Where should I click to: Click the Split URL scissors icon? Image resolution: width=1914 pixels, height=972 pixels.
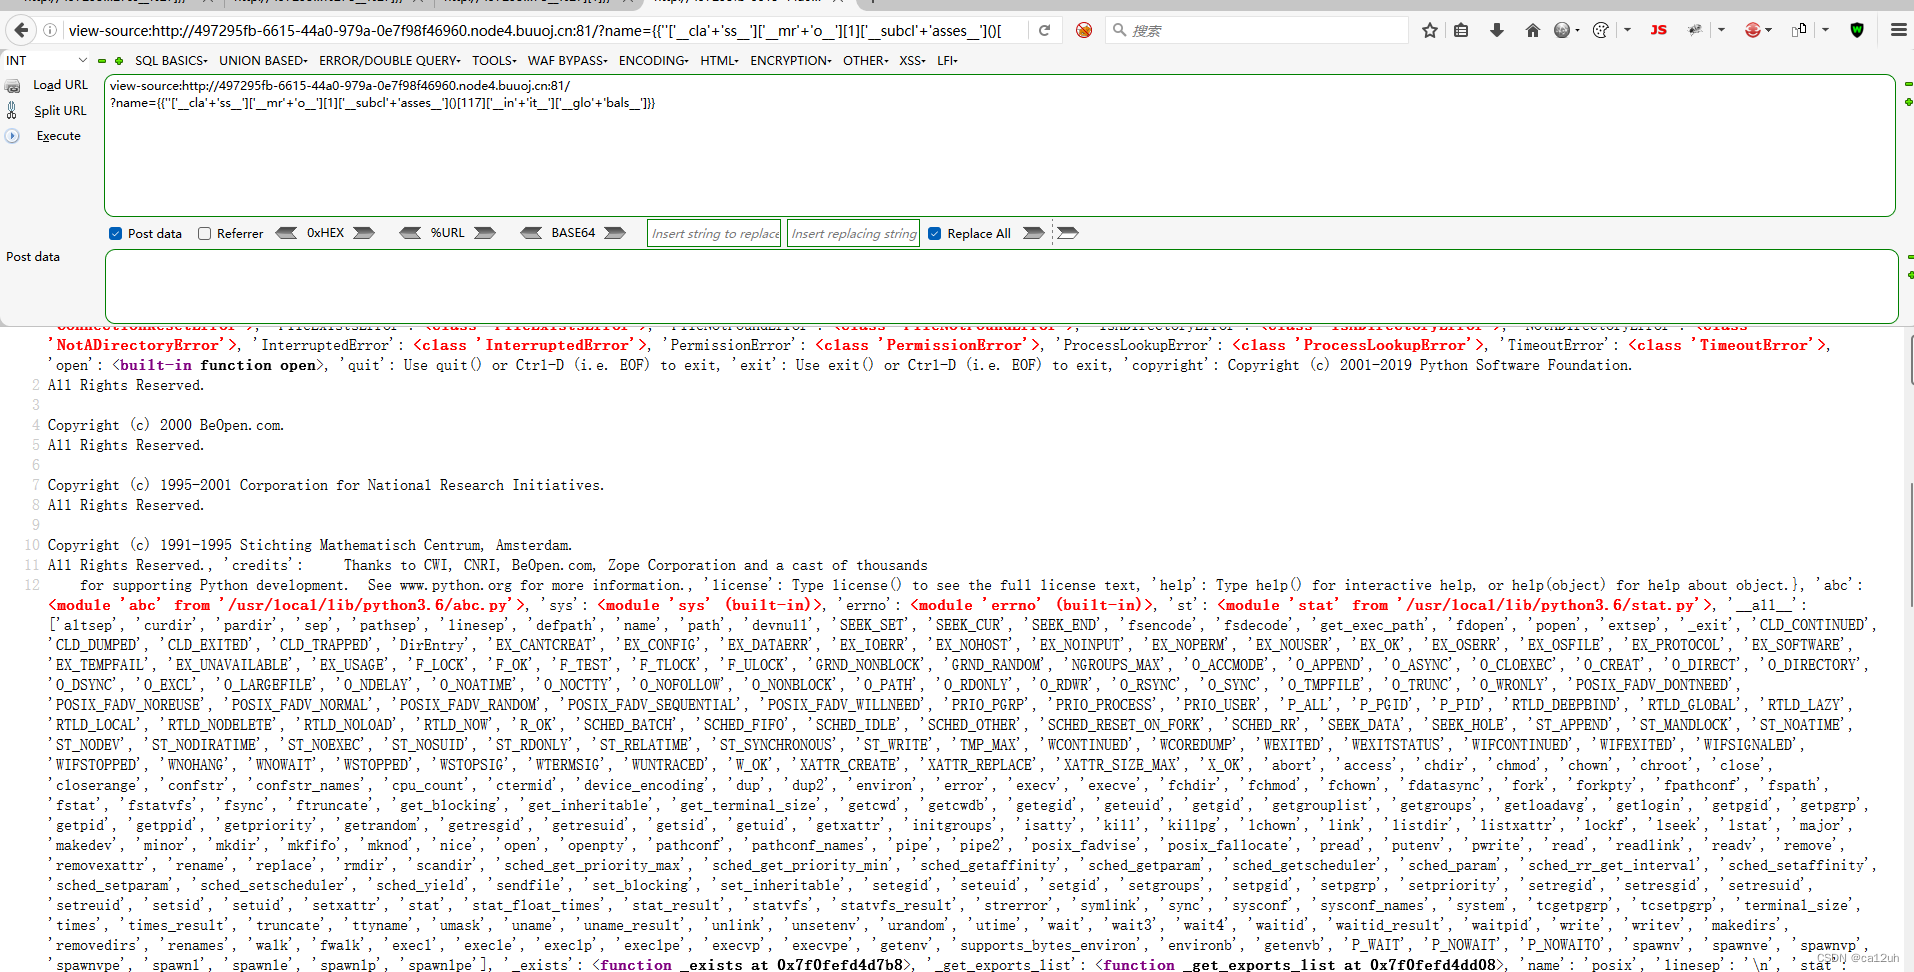coord(12,111)
